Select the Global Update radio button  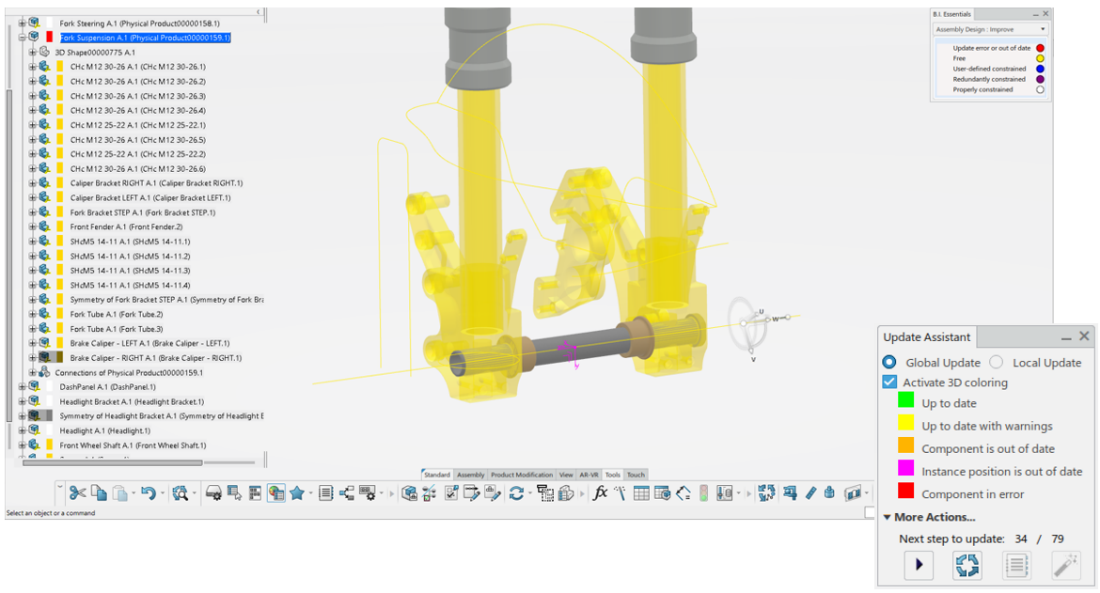click(x=889, y=362)
